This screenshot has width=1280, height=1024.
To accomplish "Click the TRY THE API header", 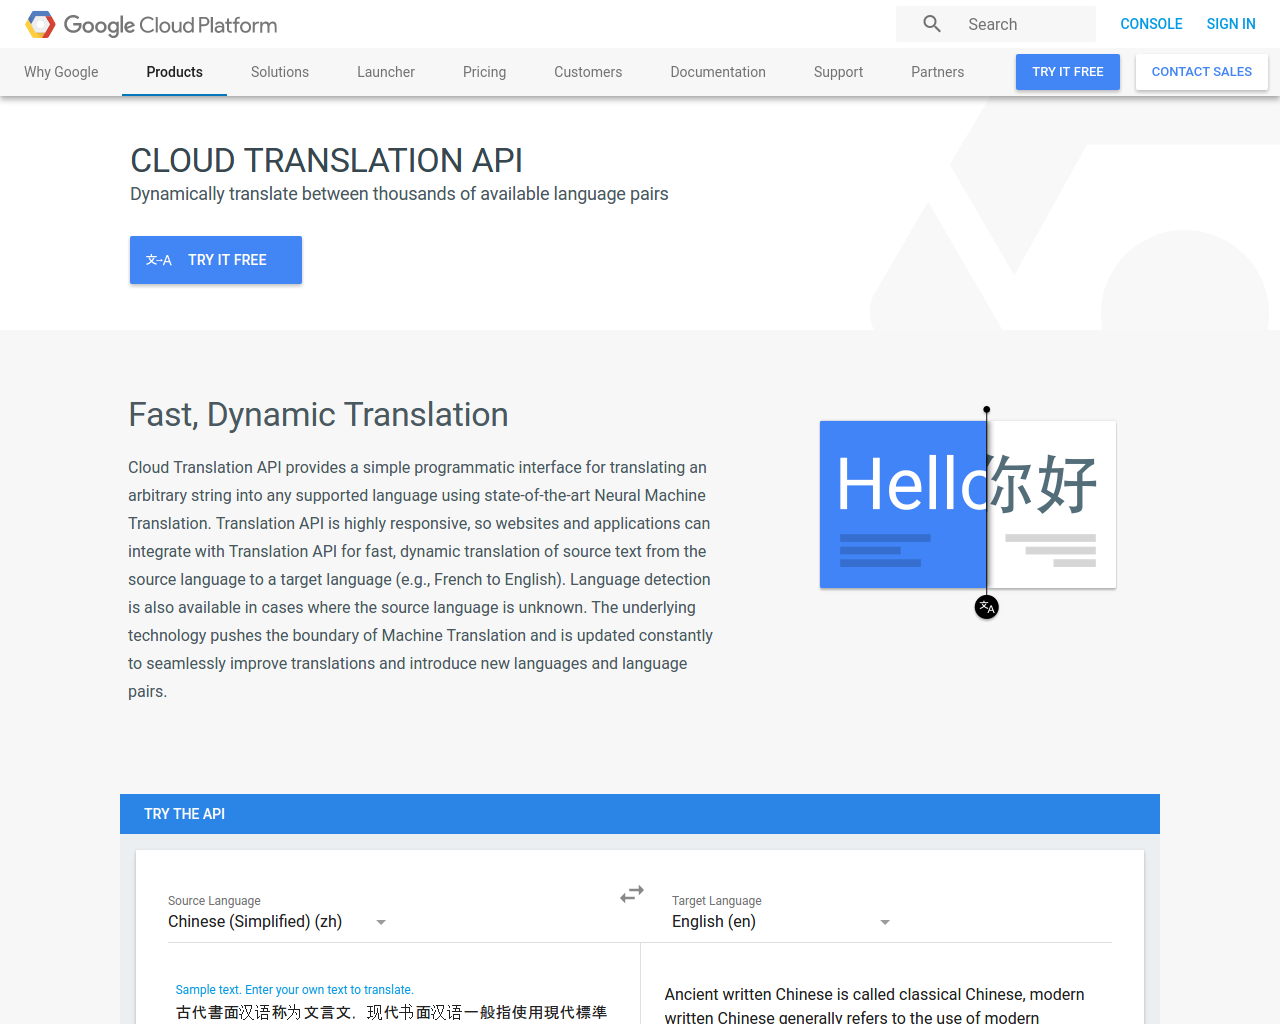I will (x=640, y=814).
